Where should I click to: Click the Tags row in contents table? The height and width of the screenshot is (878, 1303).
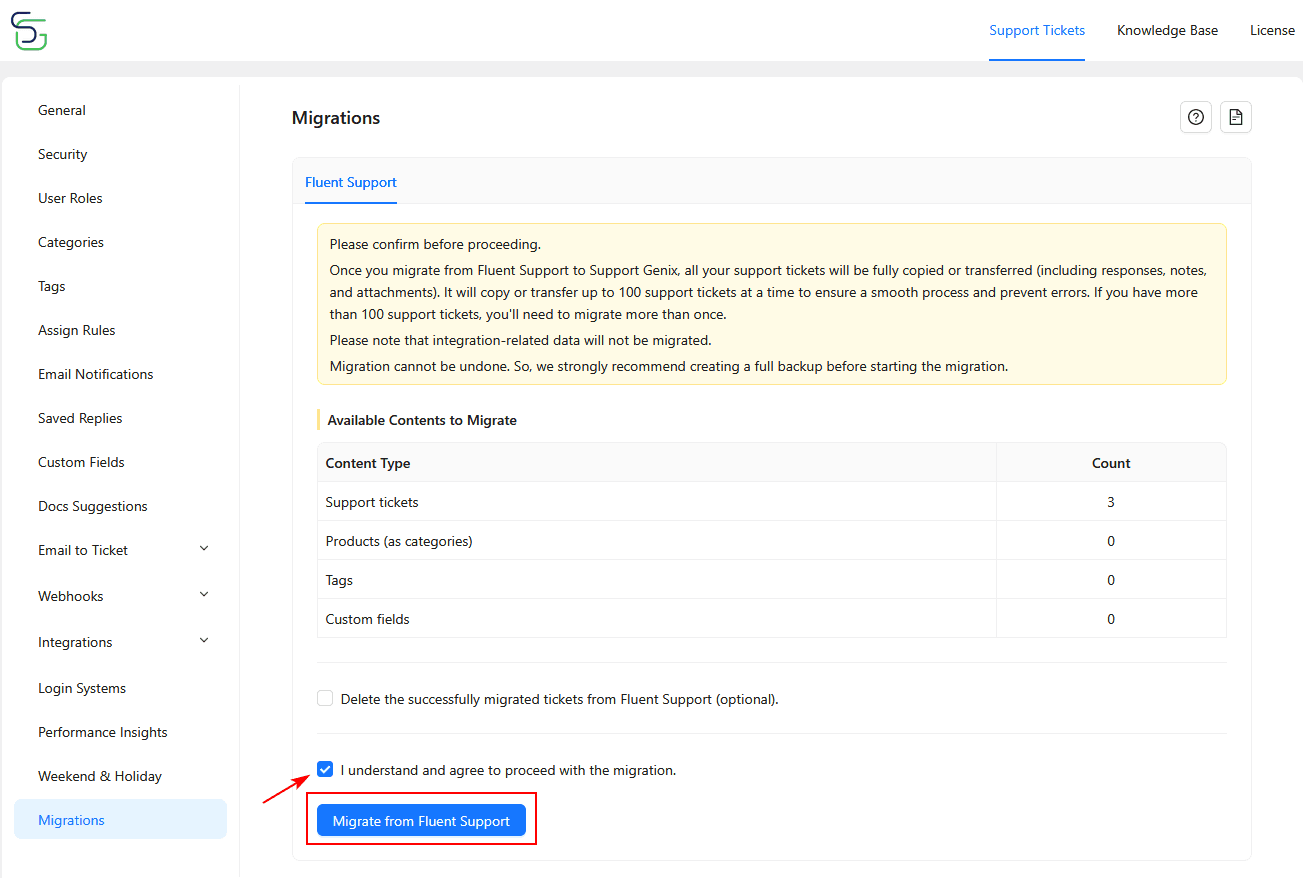click(772, 580)
